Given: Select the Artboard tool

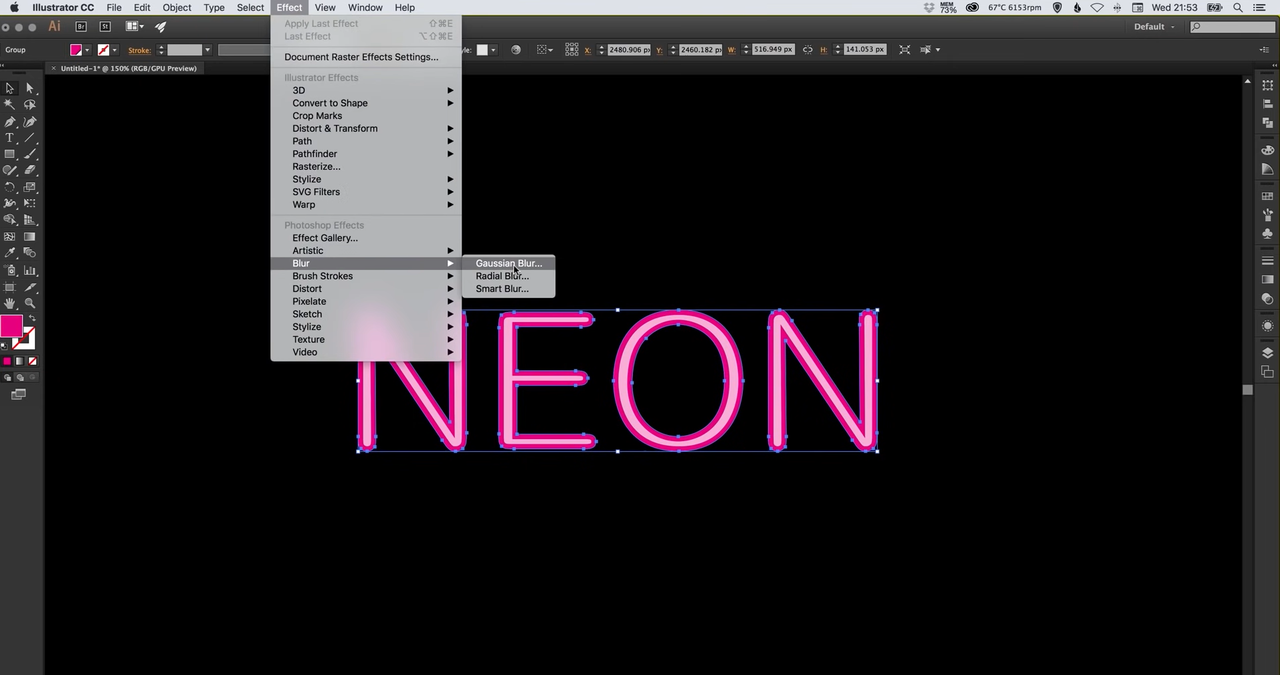Looking at the screenshot, I should (10, 287).
